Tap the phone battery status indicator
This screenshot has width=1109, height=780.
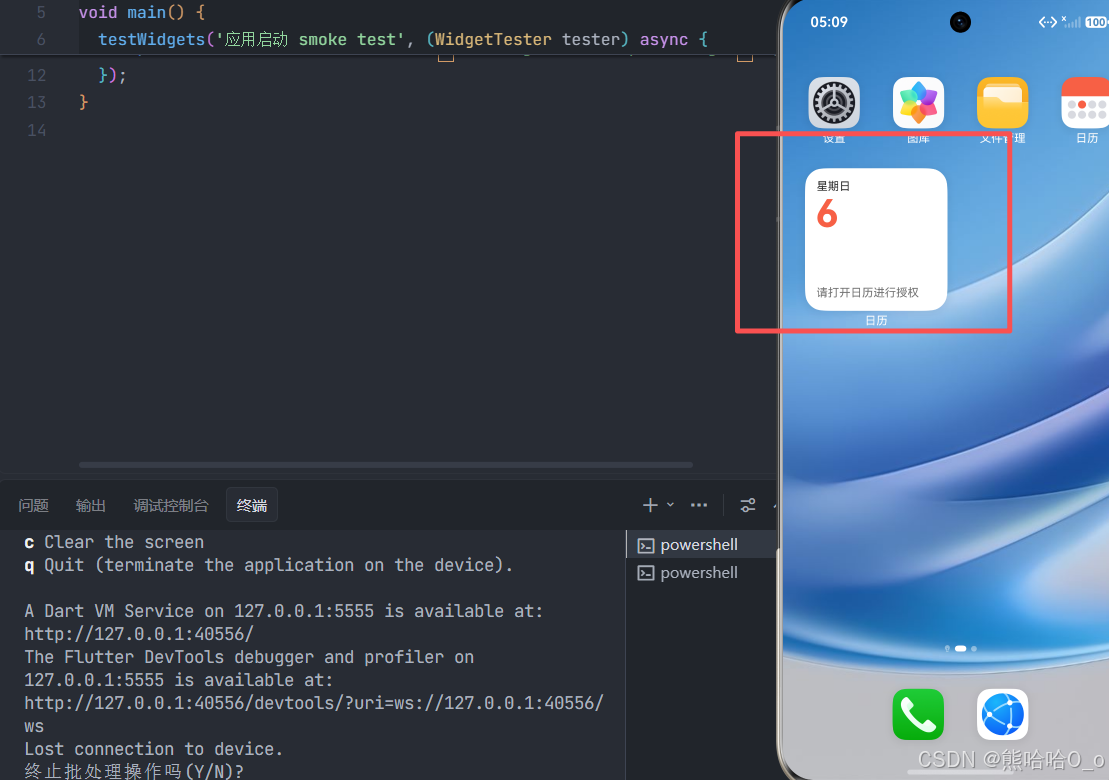click(x=1096, y=23)
